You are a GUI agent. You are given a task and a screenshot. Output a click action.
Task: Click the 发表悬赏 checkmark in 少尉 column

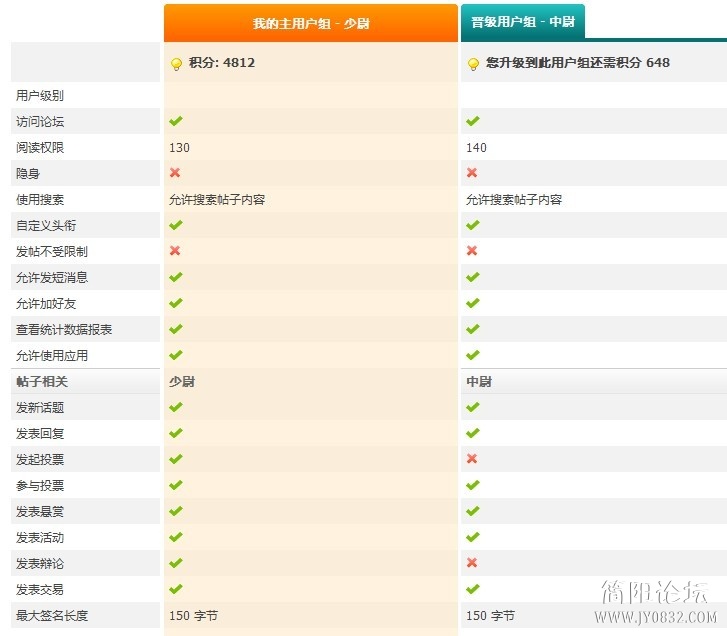click(x=176, y=511)
